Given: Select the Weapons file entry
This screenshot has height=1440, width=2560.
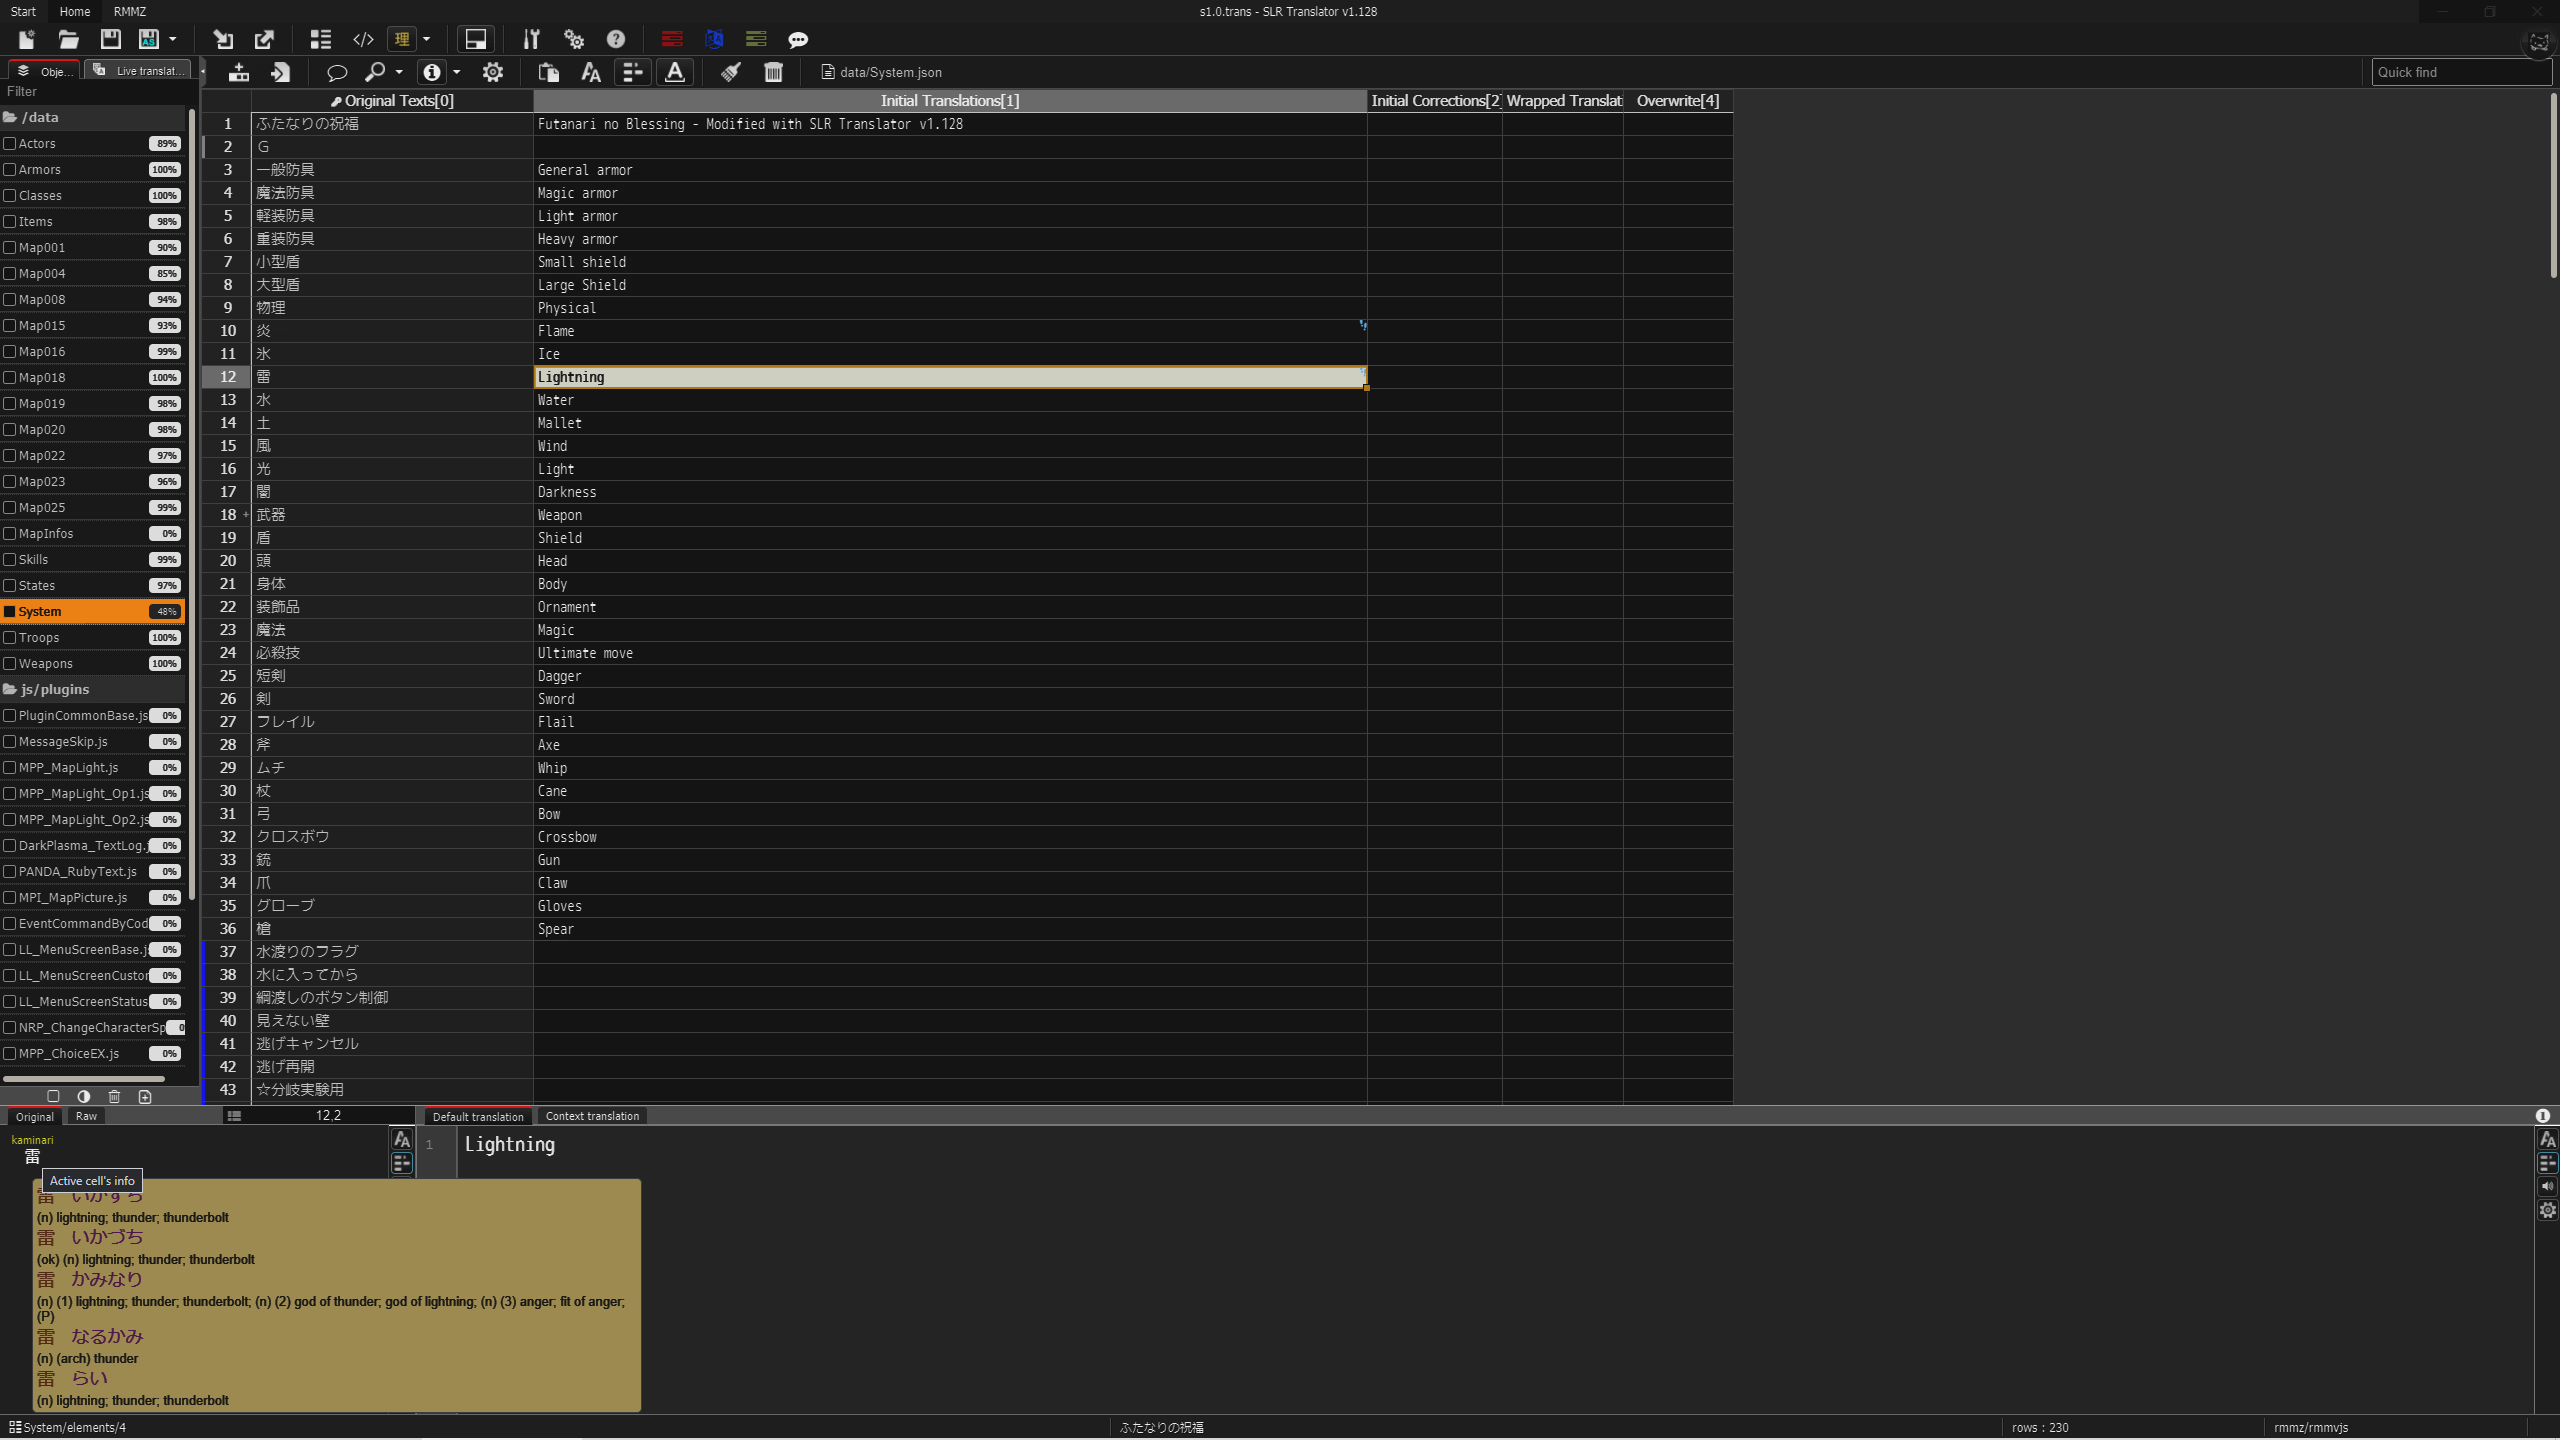Looking at the screenshot, I should [x=46, y=663].
